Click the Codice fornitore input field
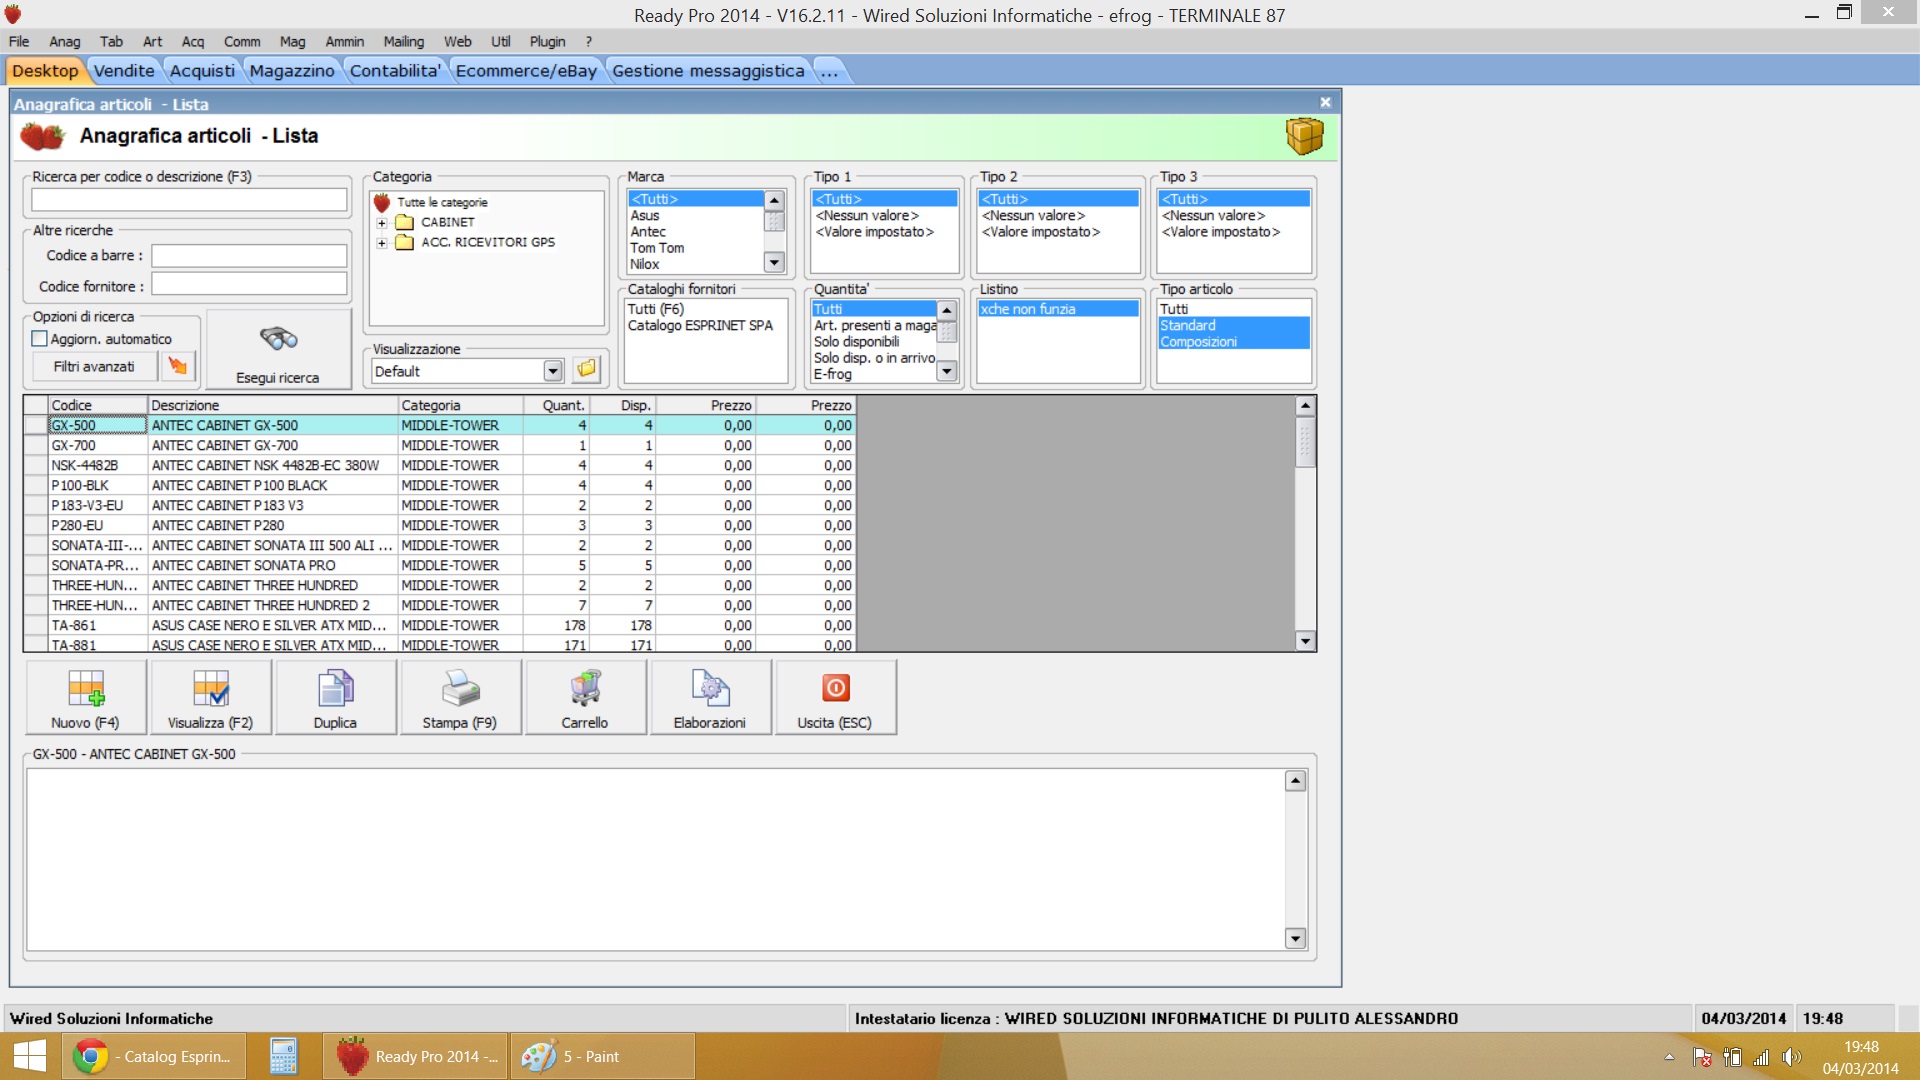1920x1080 pixels. click(249, 286)
